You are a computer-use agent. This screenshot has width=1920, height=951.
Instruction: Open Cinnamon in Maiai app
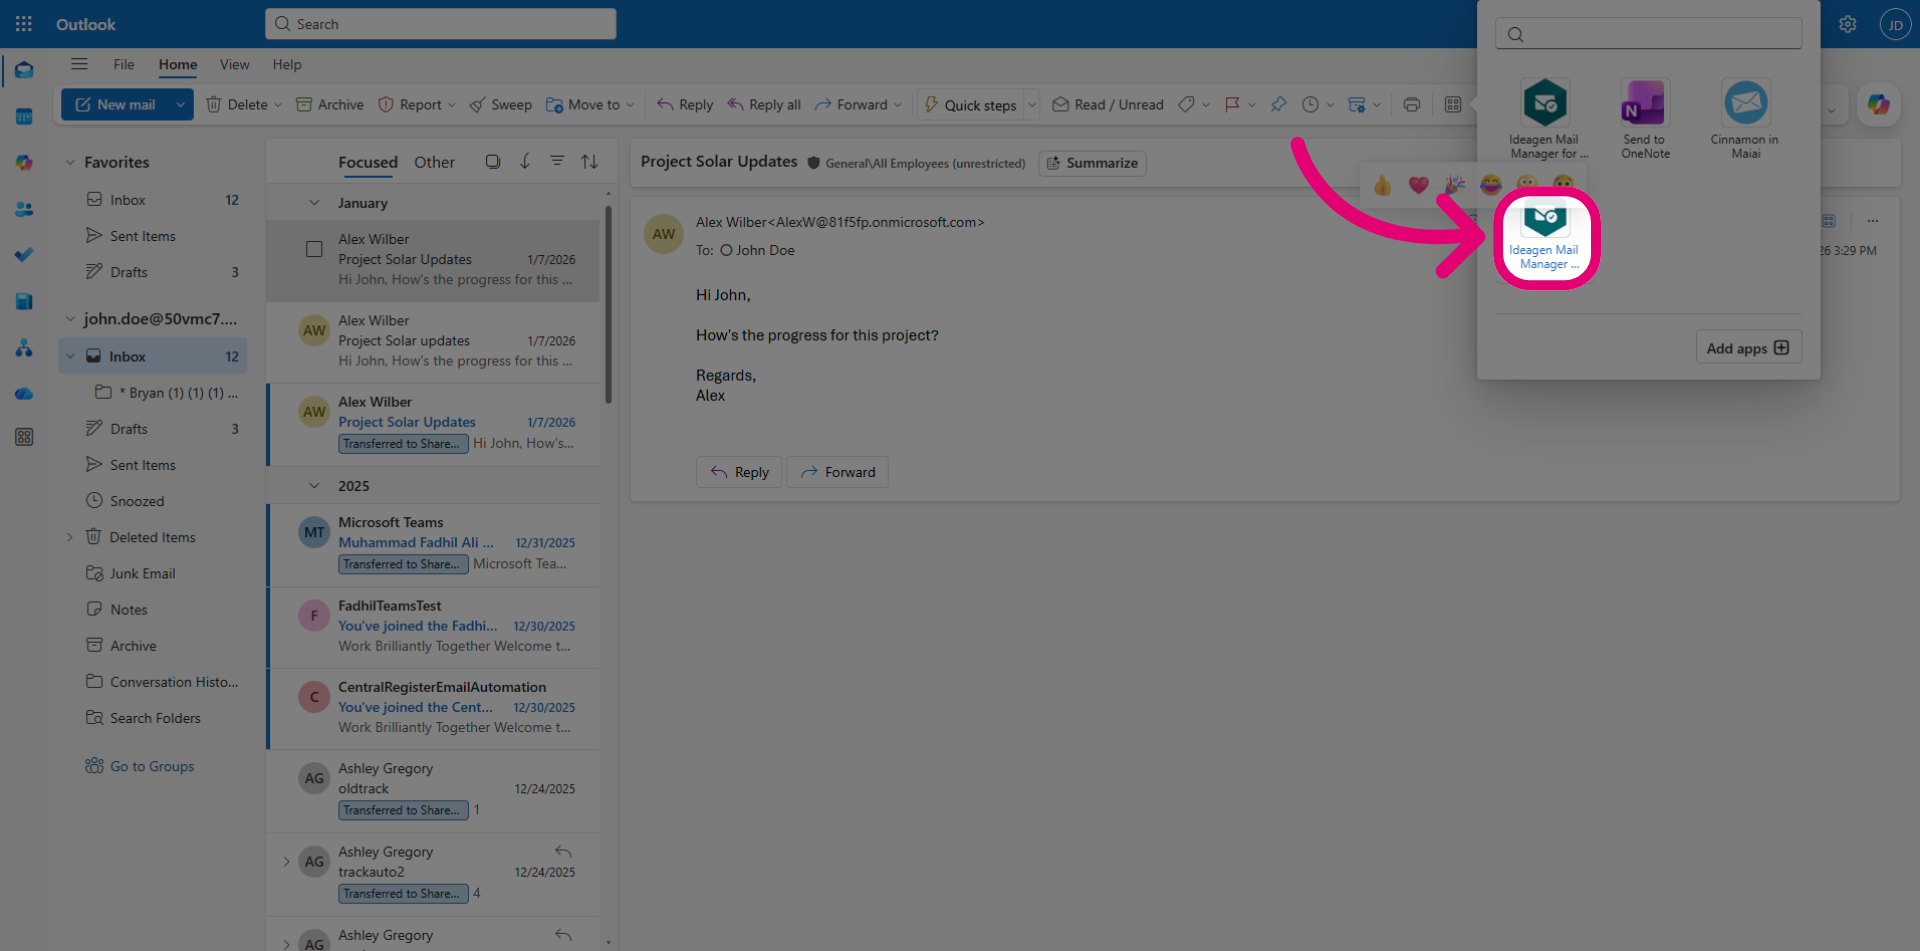(x=1745, y=119)
